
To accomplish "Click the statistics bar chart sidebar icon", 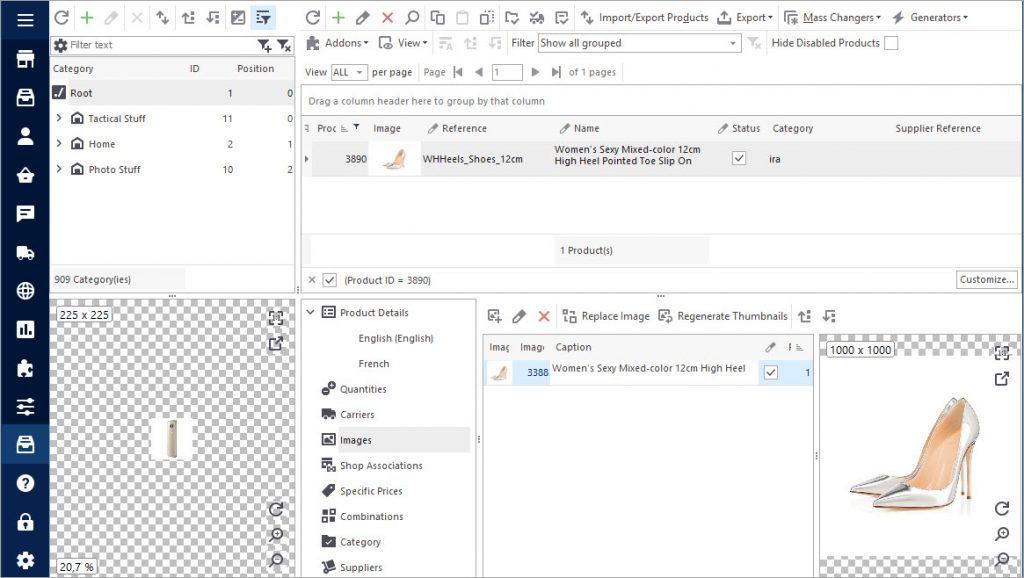I will (x=25, y=329).
